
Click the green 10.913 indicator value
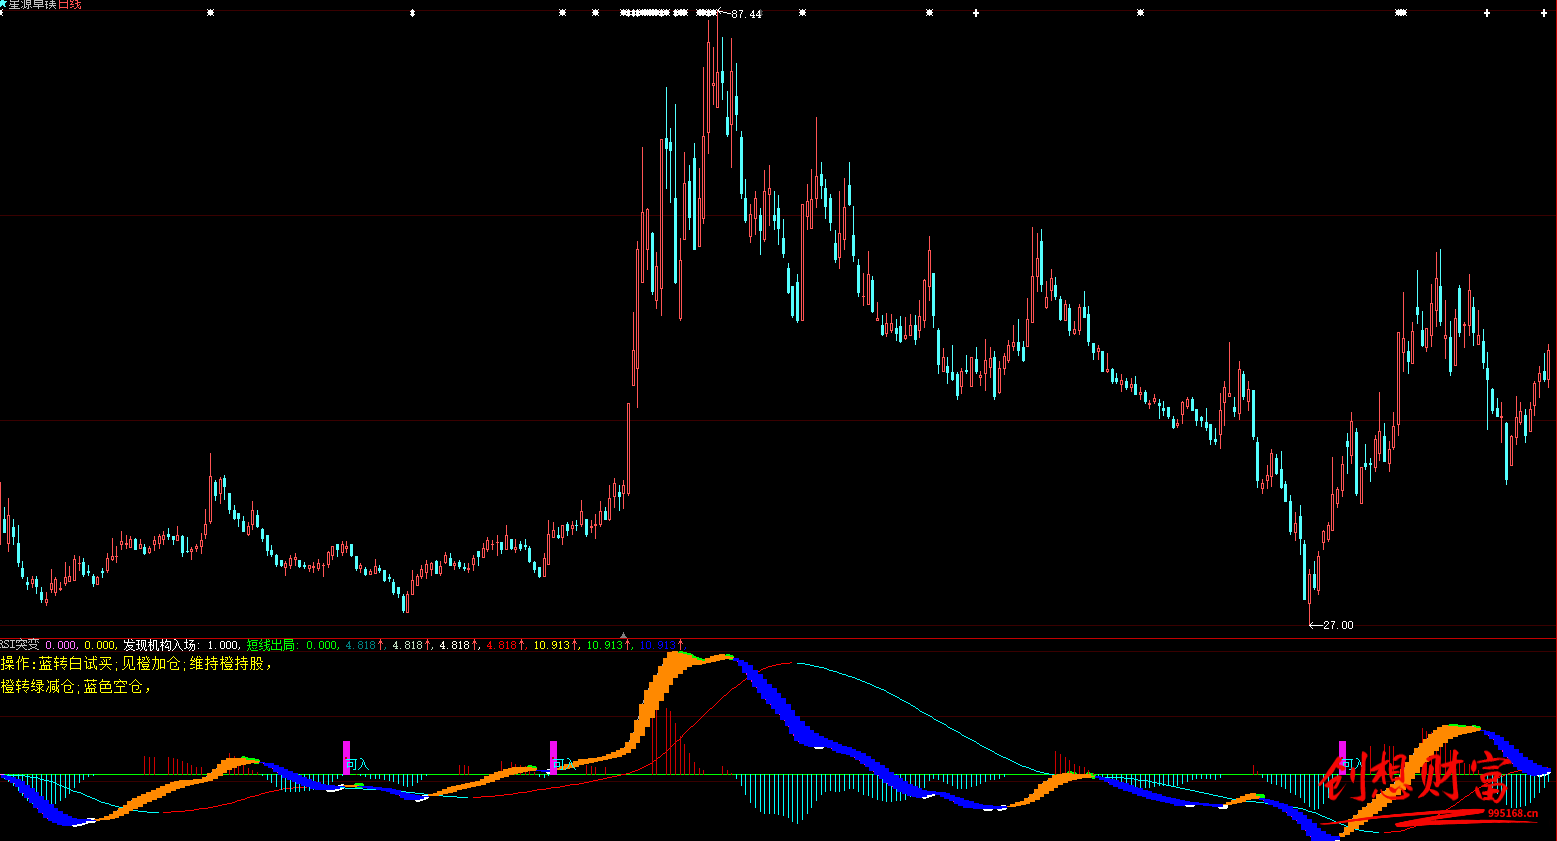click(605, 645)
